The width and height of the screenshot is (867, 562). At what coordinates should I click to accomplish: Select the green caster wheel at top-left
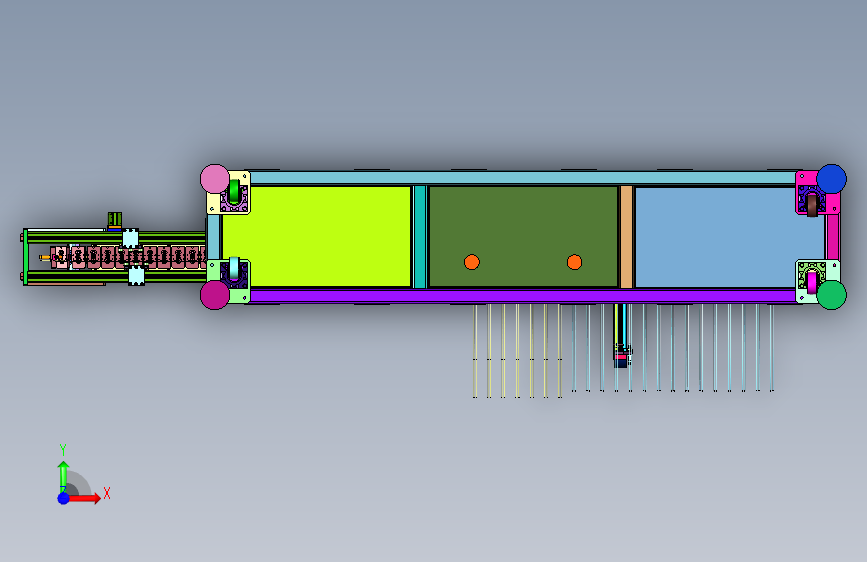click(x=234, y=191)
